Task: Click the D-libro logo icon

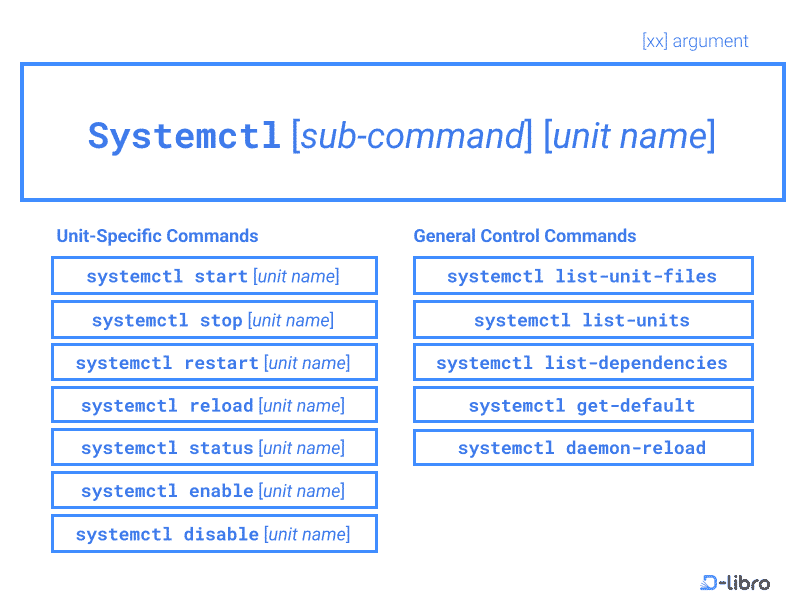Action: (731, 583)
